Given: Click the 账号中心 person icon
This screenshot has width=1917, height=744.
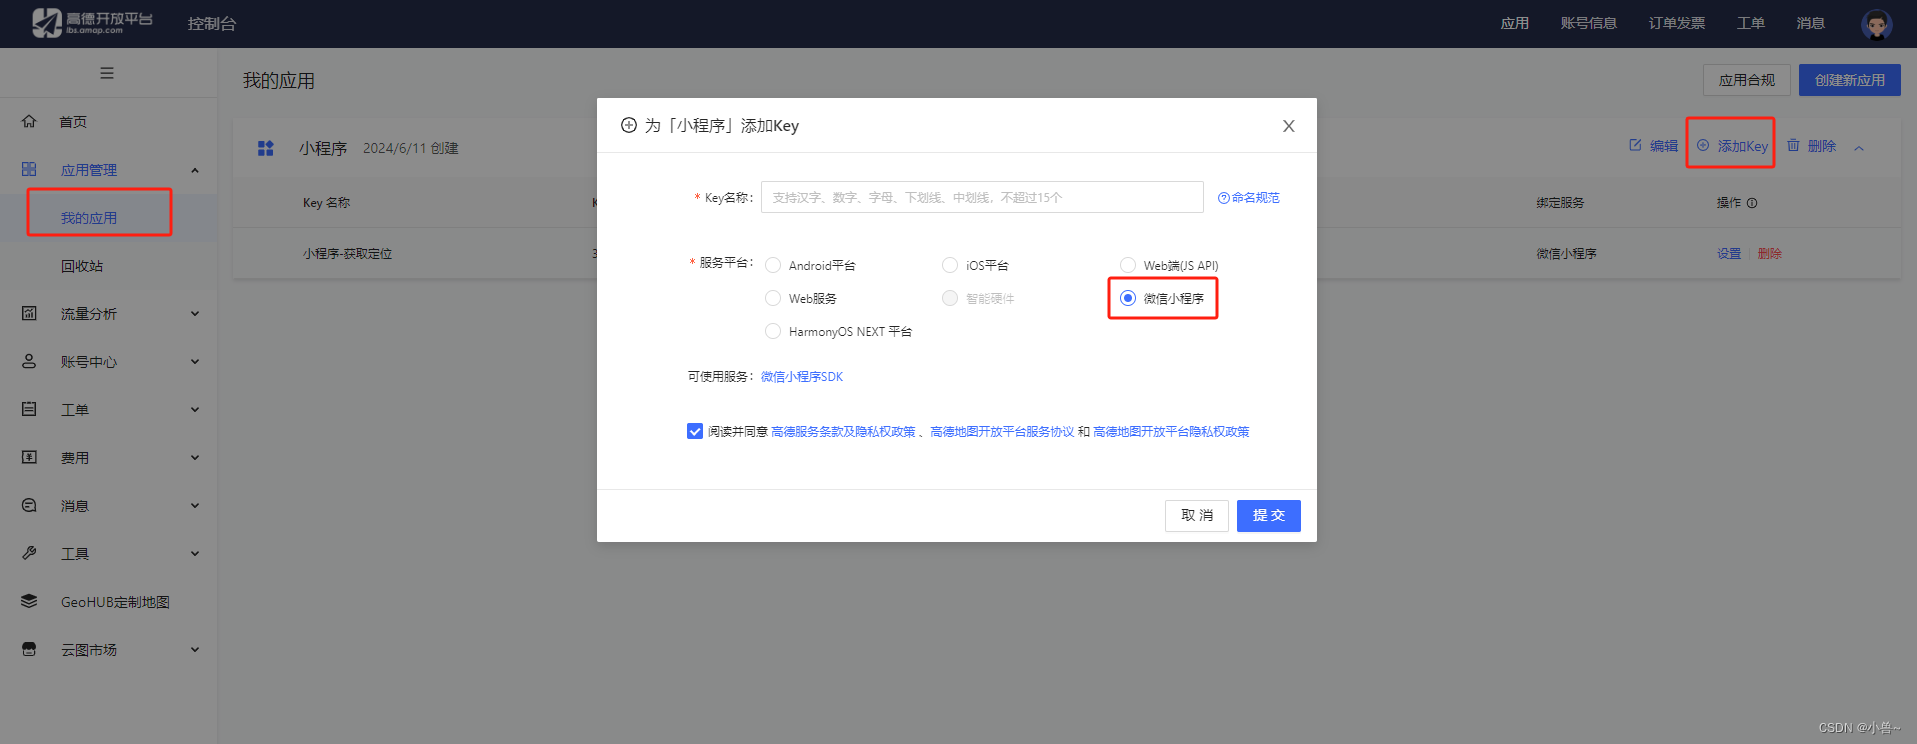Looking at the screenshot, I should click(x=29, y=361).
